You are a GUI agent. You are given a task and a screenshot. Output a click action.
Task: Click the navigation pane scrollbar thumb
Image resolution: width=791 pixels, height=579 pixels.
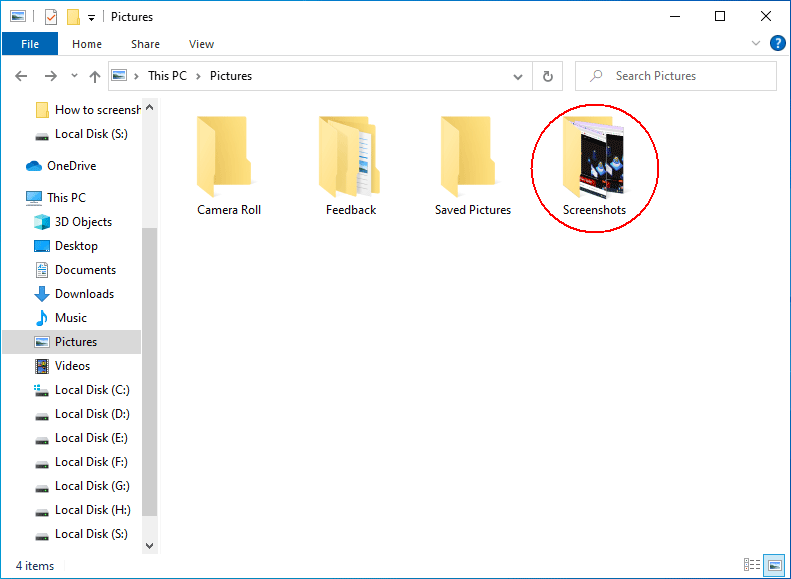[x=149, y=372]
